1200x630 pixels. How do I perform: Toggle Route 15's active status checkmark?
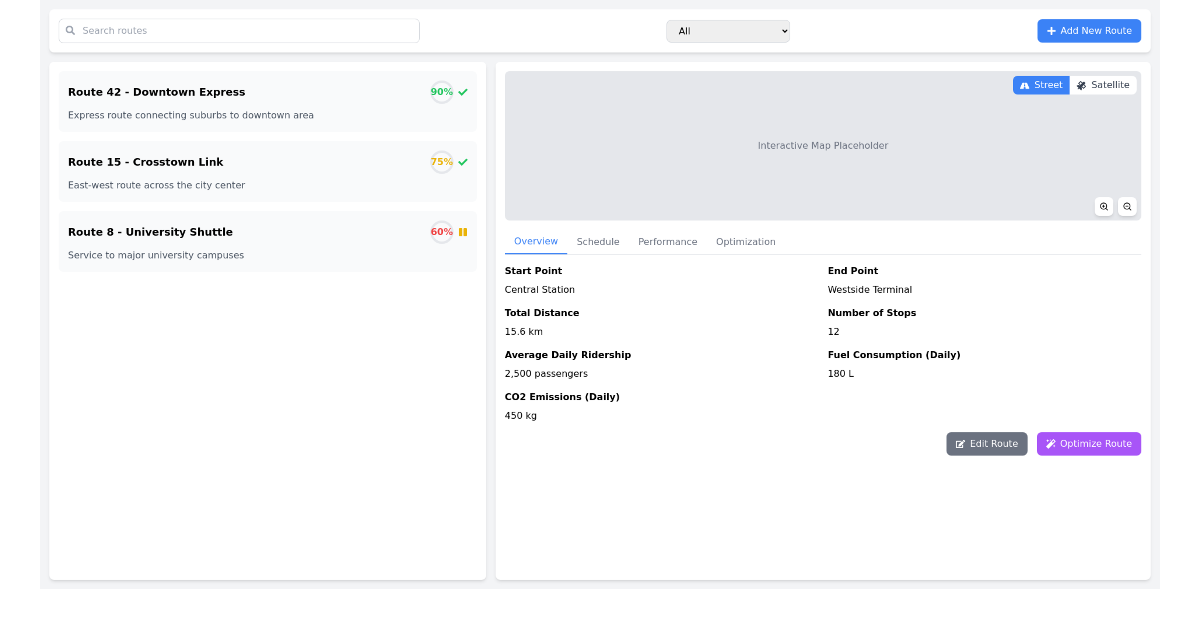[x=461, y=161]
